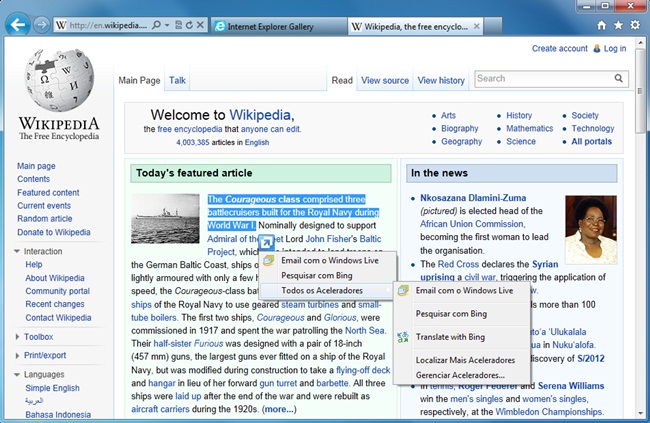Viewport: 650px width, 423px height.
Task: Click the compatibility view icon
Action: pyautogui.click(x=179, y=25)
